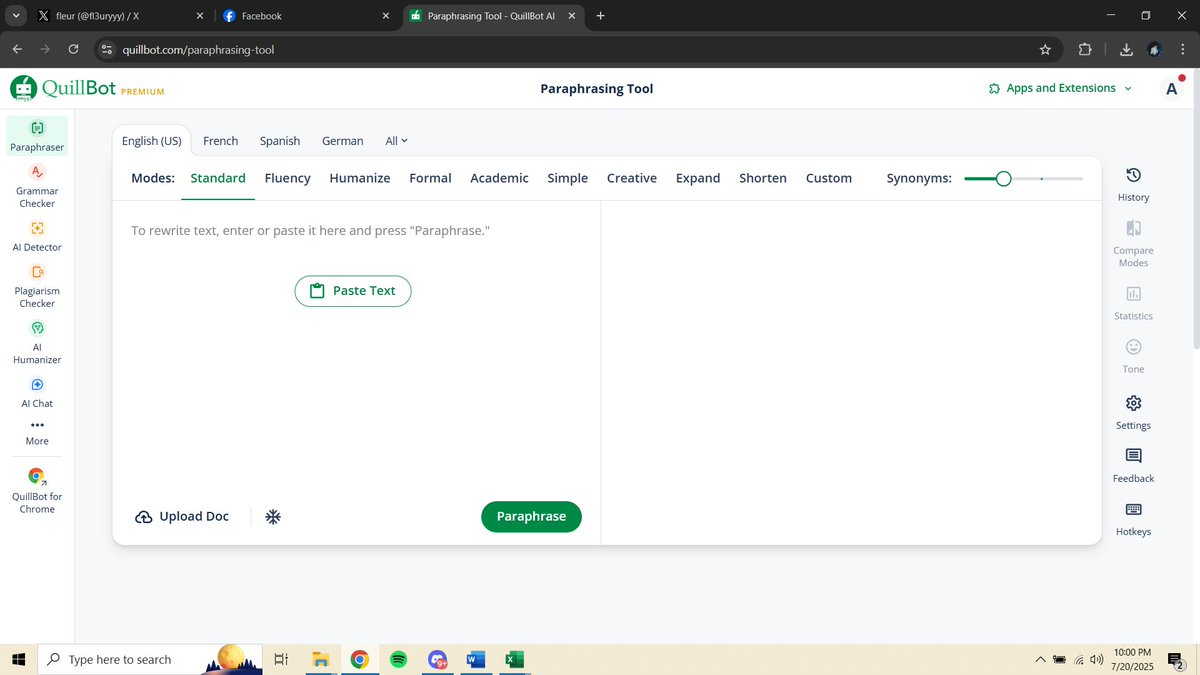Open the Paraphraser tool in sidebar
The image size is (1200, 675).
(x=37, y=137)
